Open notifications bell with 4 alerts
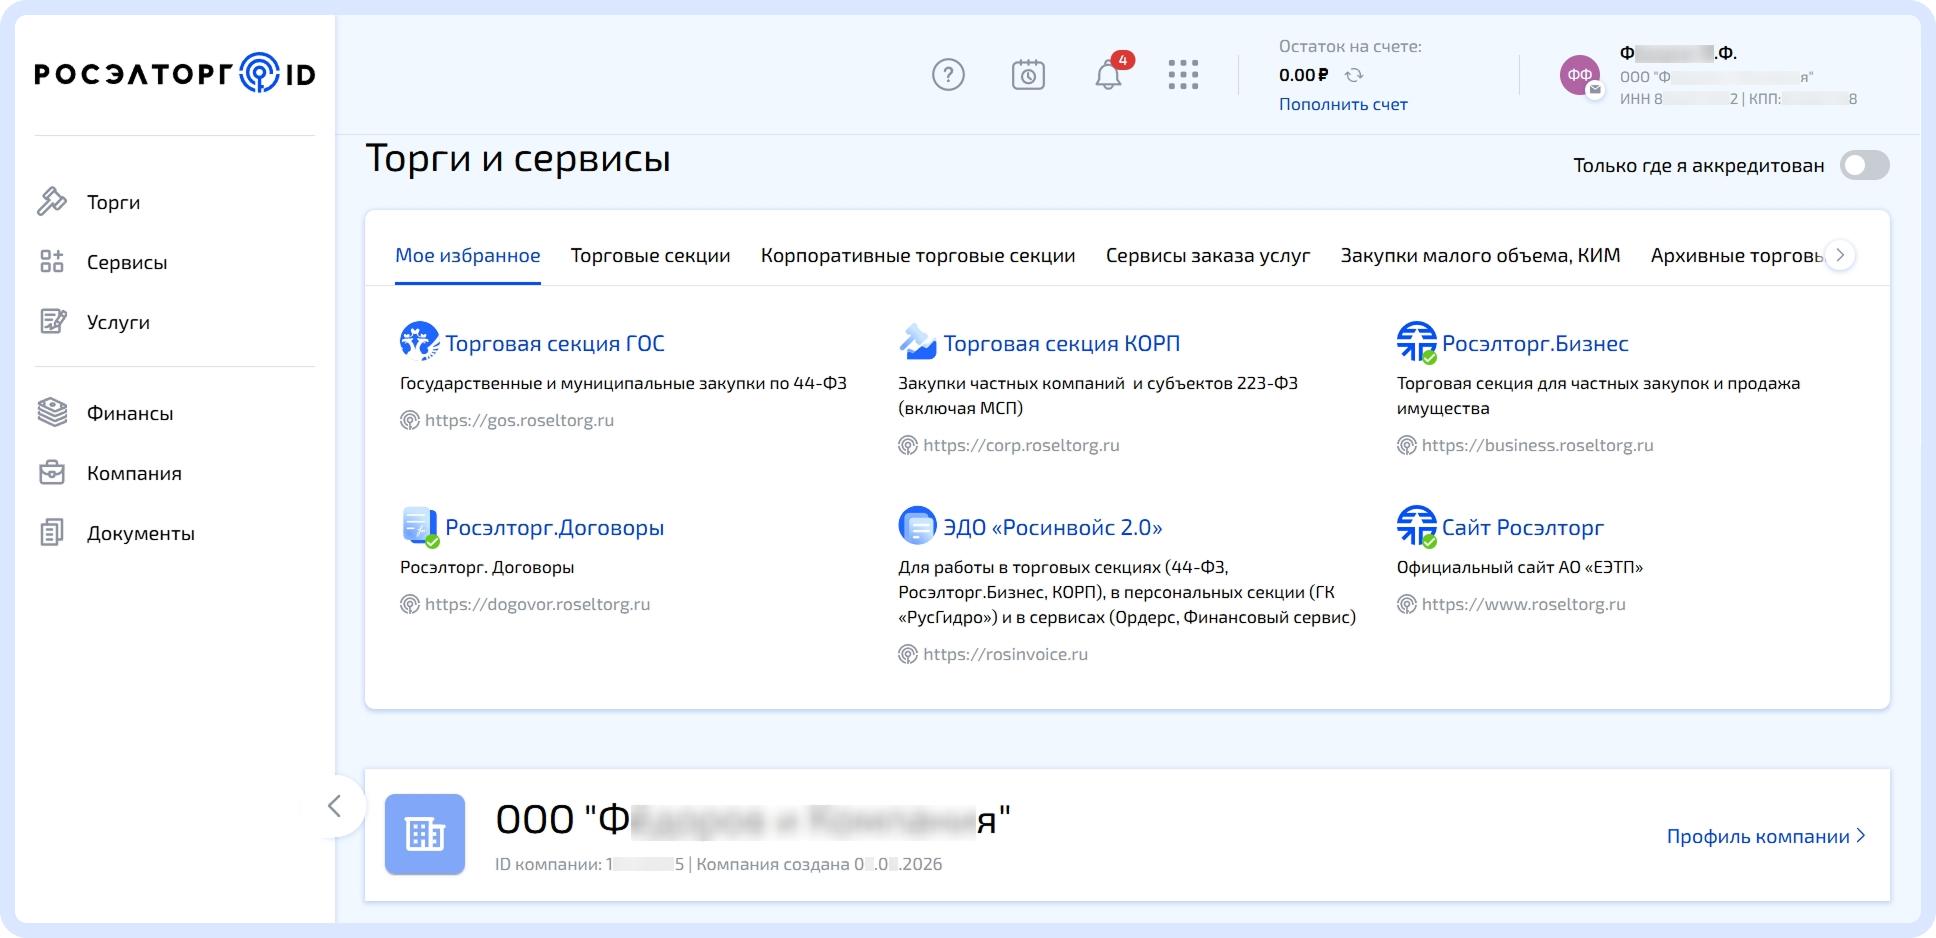1936x938 pixels. (x=1108, y=75)
